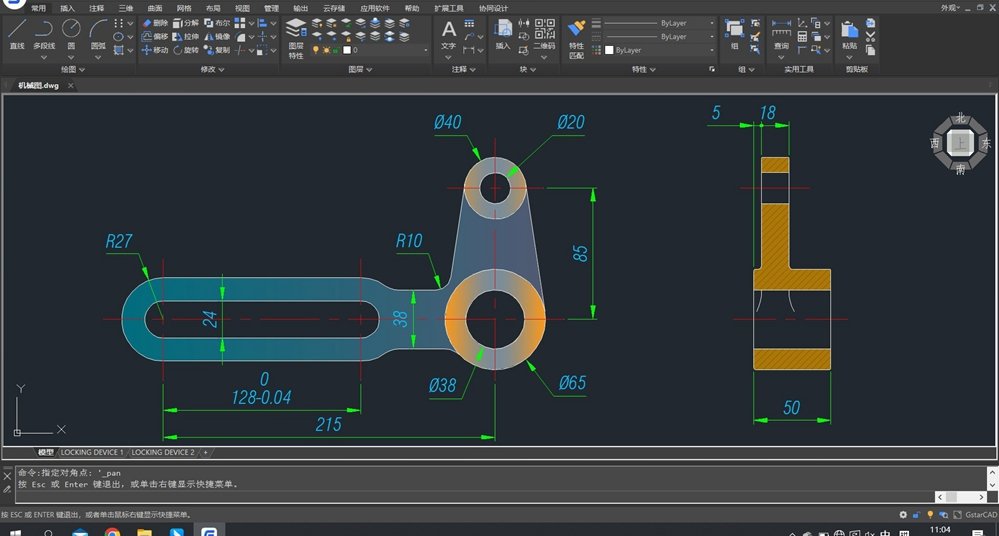The width and height of the screenshot is (999, 536).
Task: Switch to the 插入 (Insert) ribbon tab
Action: pyautogui.click(x=67, y=8)
